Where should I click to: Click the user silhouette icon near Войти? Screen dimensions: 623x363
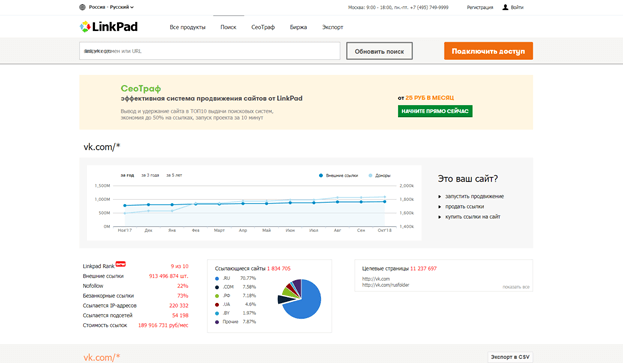point(505,7)
